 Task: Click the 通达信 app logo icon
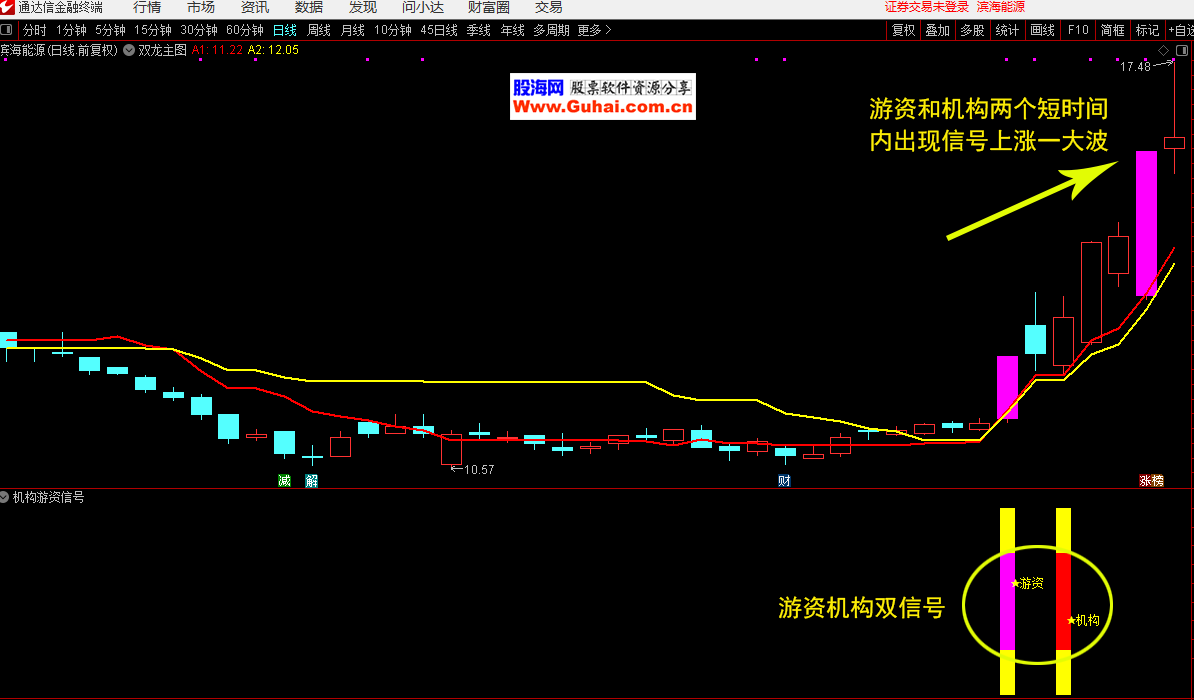pyautogui.click(x=8, y=7)
